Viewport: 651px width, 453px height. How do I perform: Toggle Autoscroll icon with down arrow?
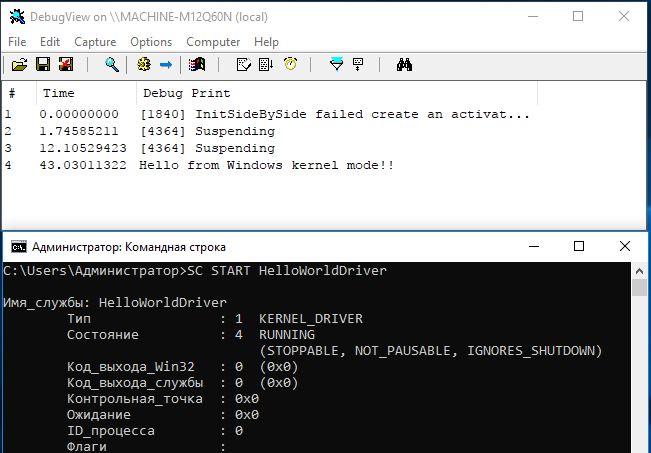click(x=266, y=65)
